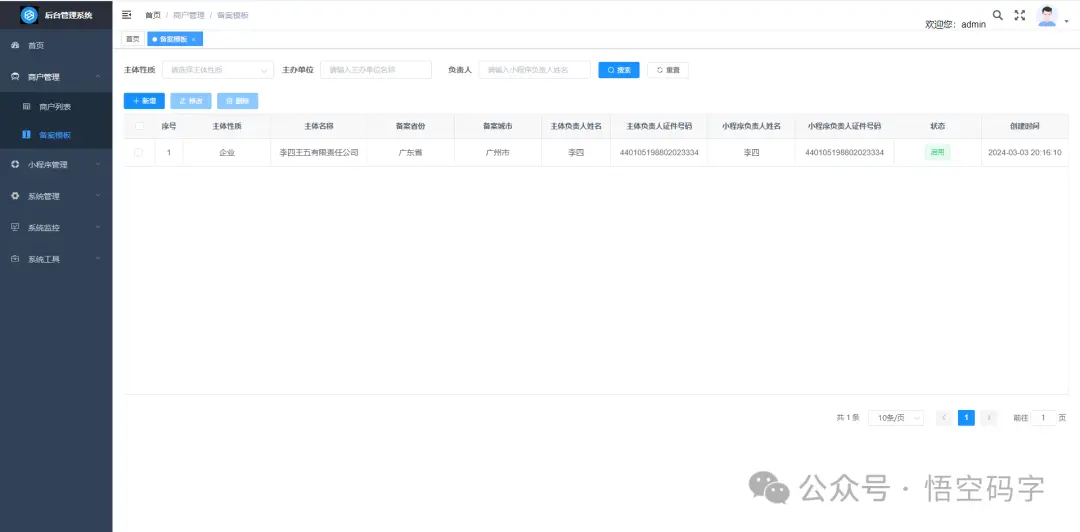1080x532 pixels.
Task: Open the 主体性质 dropdown
Action: click(x=218, y=70)
